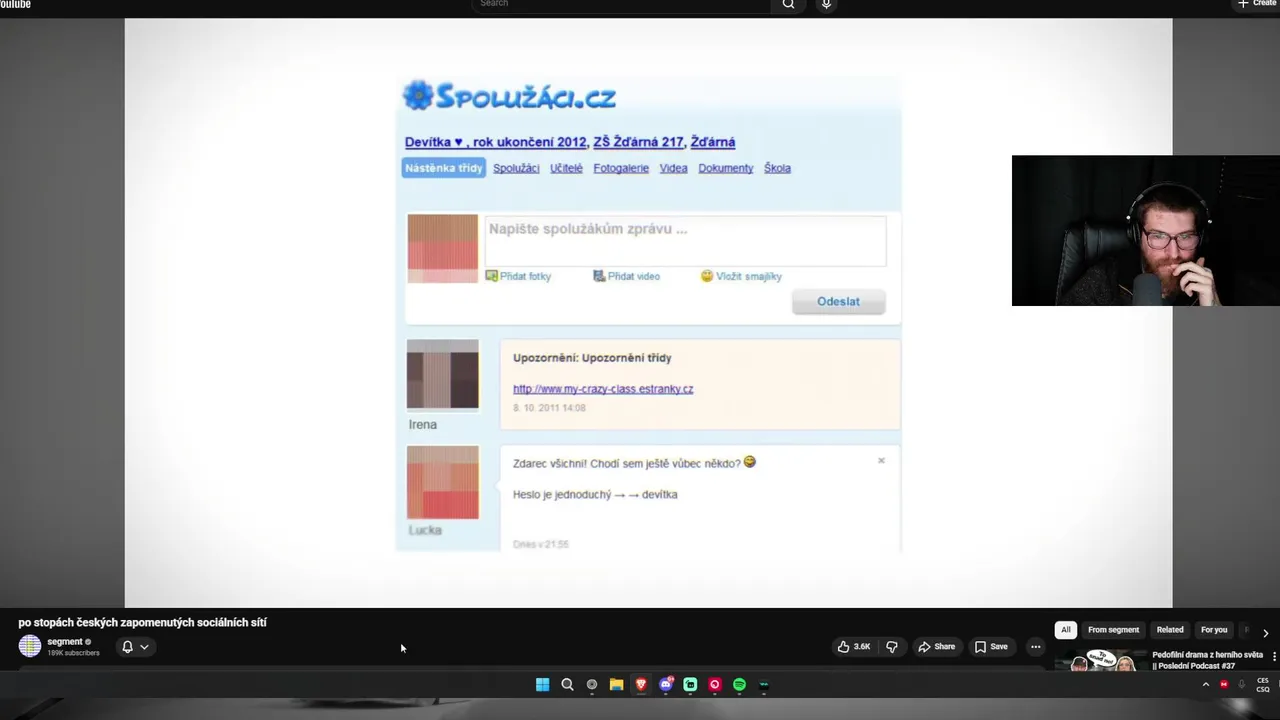1280x720 pixels.
Task: Select the Related filter chip
Action: pyautogui.click(x=1170, y=630)
